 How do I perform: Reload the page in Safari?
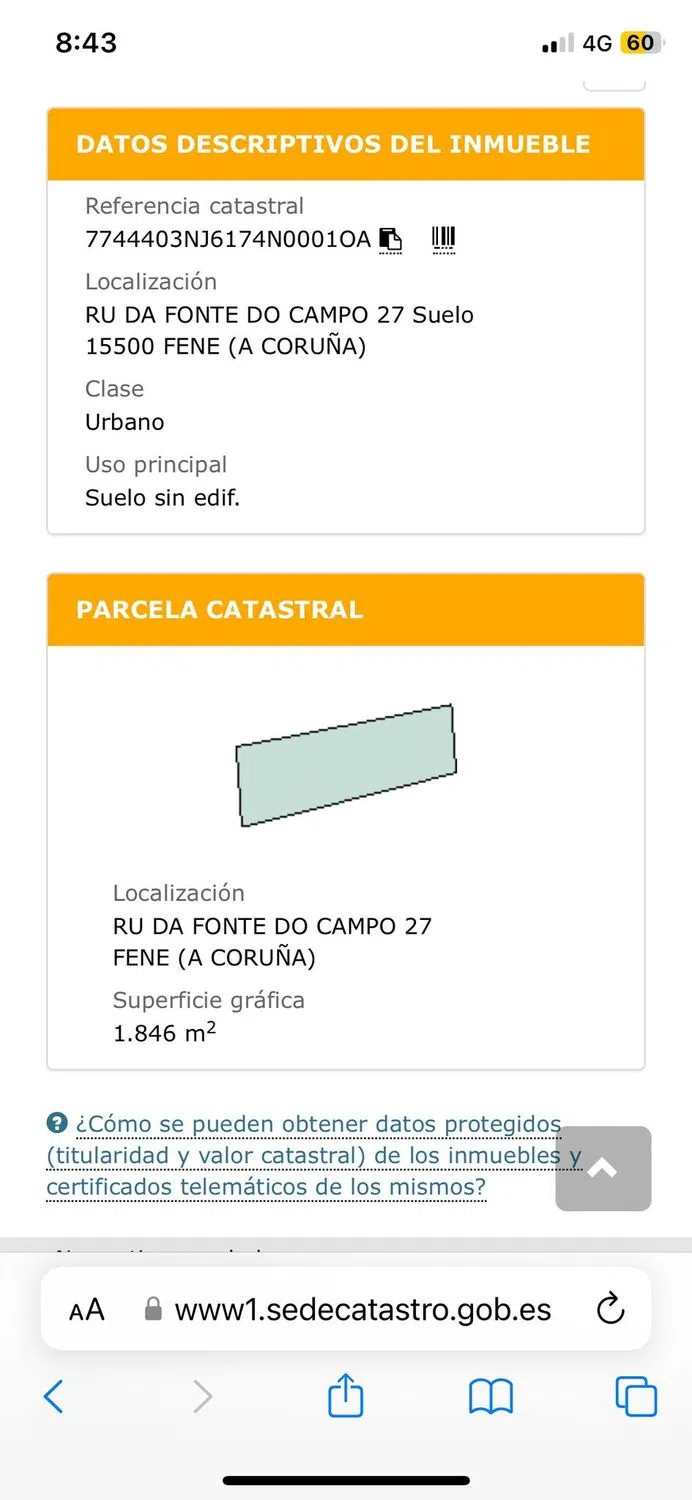tap(610, 1309)
